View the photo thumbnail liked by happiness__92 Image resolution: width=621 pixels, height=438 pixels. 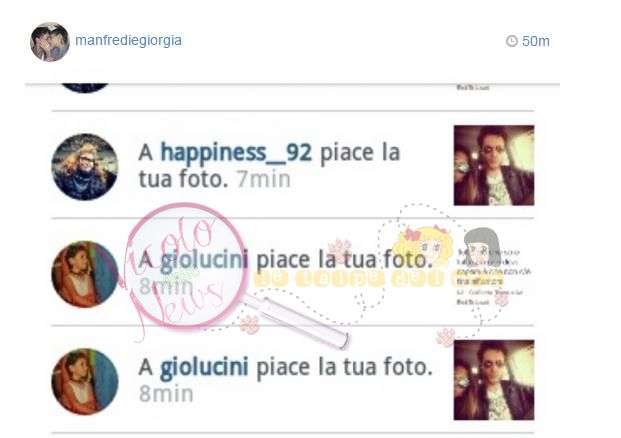coord(494,165)
